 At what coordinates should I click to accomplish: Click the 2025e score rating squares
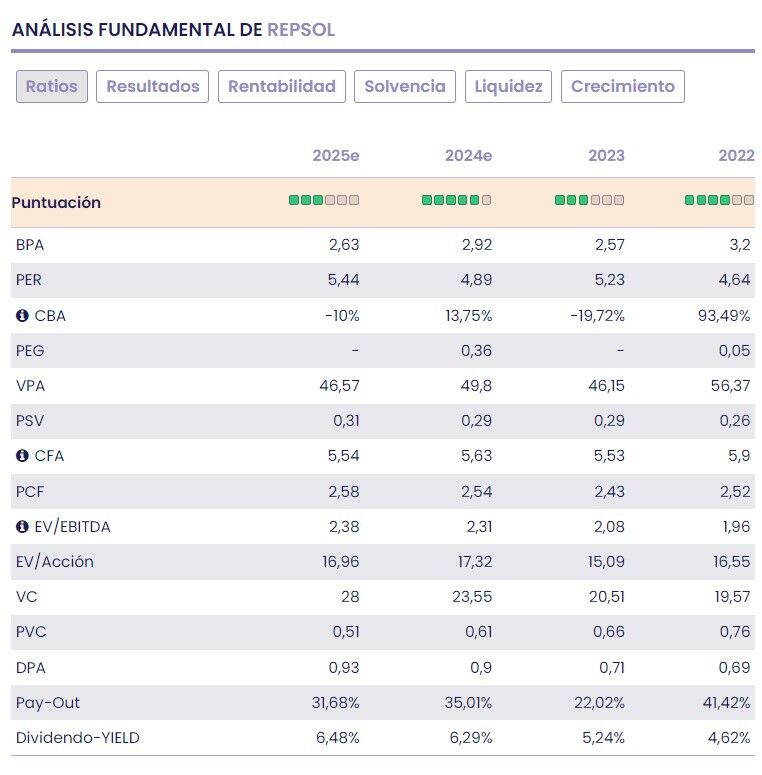point(324,200)
